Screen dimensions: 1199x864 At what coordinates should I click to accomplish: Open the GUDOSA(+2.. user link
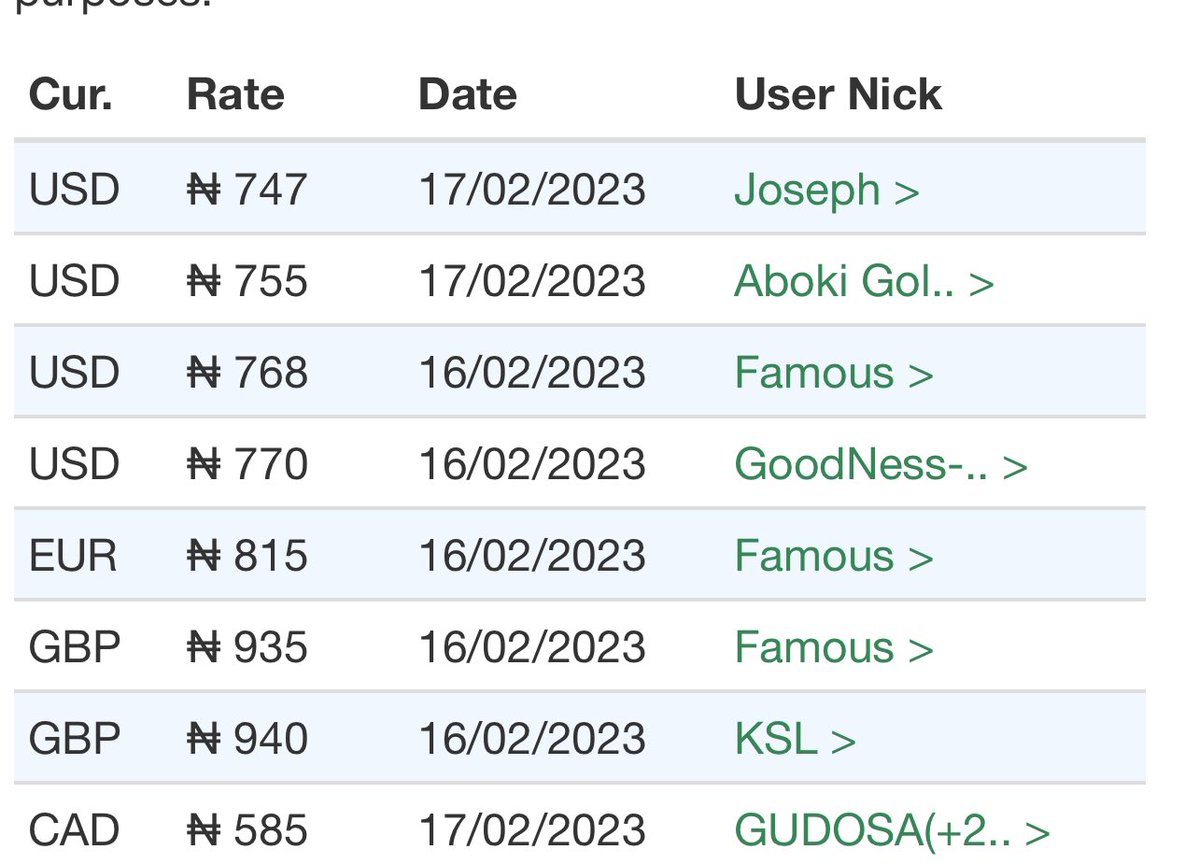(x=891, y=831)
